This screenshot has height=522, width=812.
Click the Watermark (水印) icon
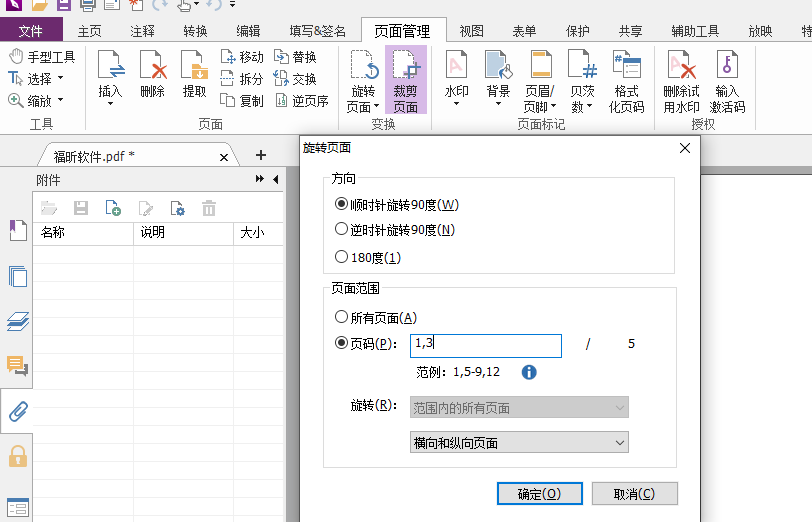click(x=456, y=66)
